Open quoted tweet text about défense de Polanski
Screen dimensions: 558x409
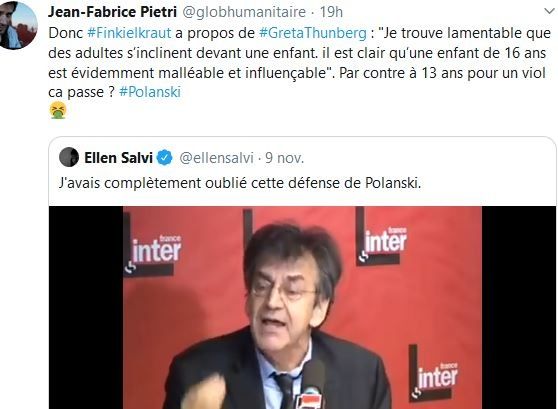(x=240, y=183)
